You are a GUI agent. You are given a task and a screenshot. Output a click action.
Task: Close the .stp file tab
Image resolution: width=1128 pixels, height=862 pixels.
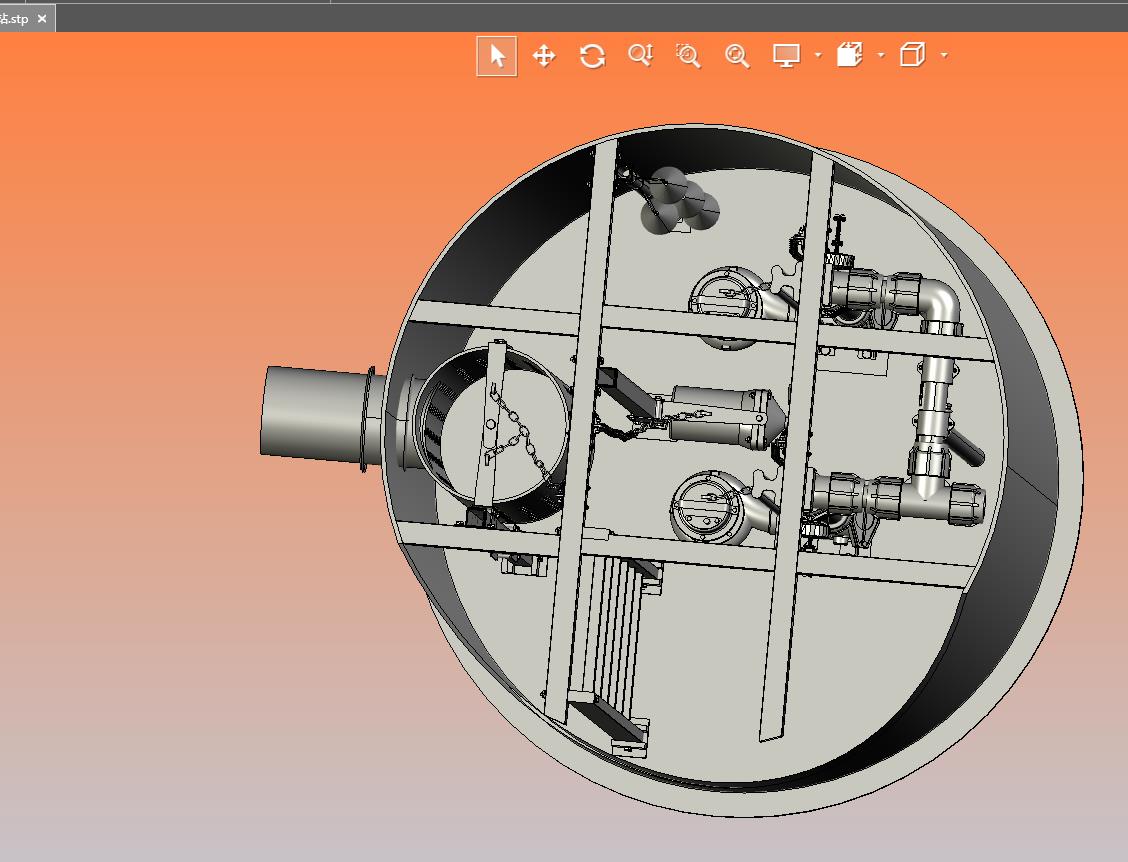tap(42, 19)
